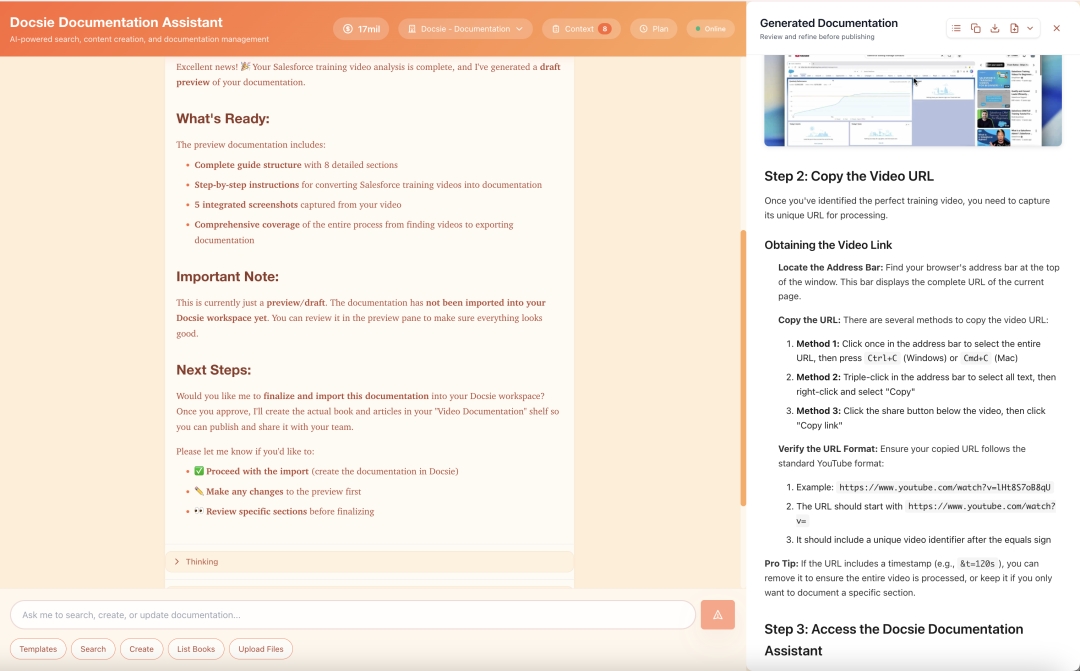Click the What's Ready: heading
Image resolution: width=1080 pixels, height=671 pixels.
(222, 118)
